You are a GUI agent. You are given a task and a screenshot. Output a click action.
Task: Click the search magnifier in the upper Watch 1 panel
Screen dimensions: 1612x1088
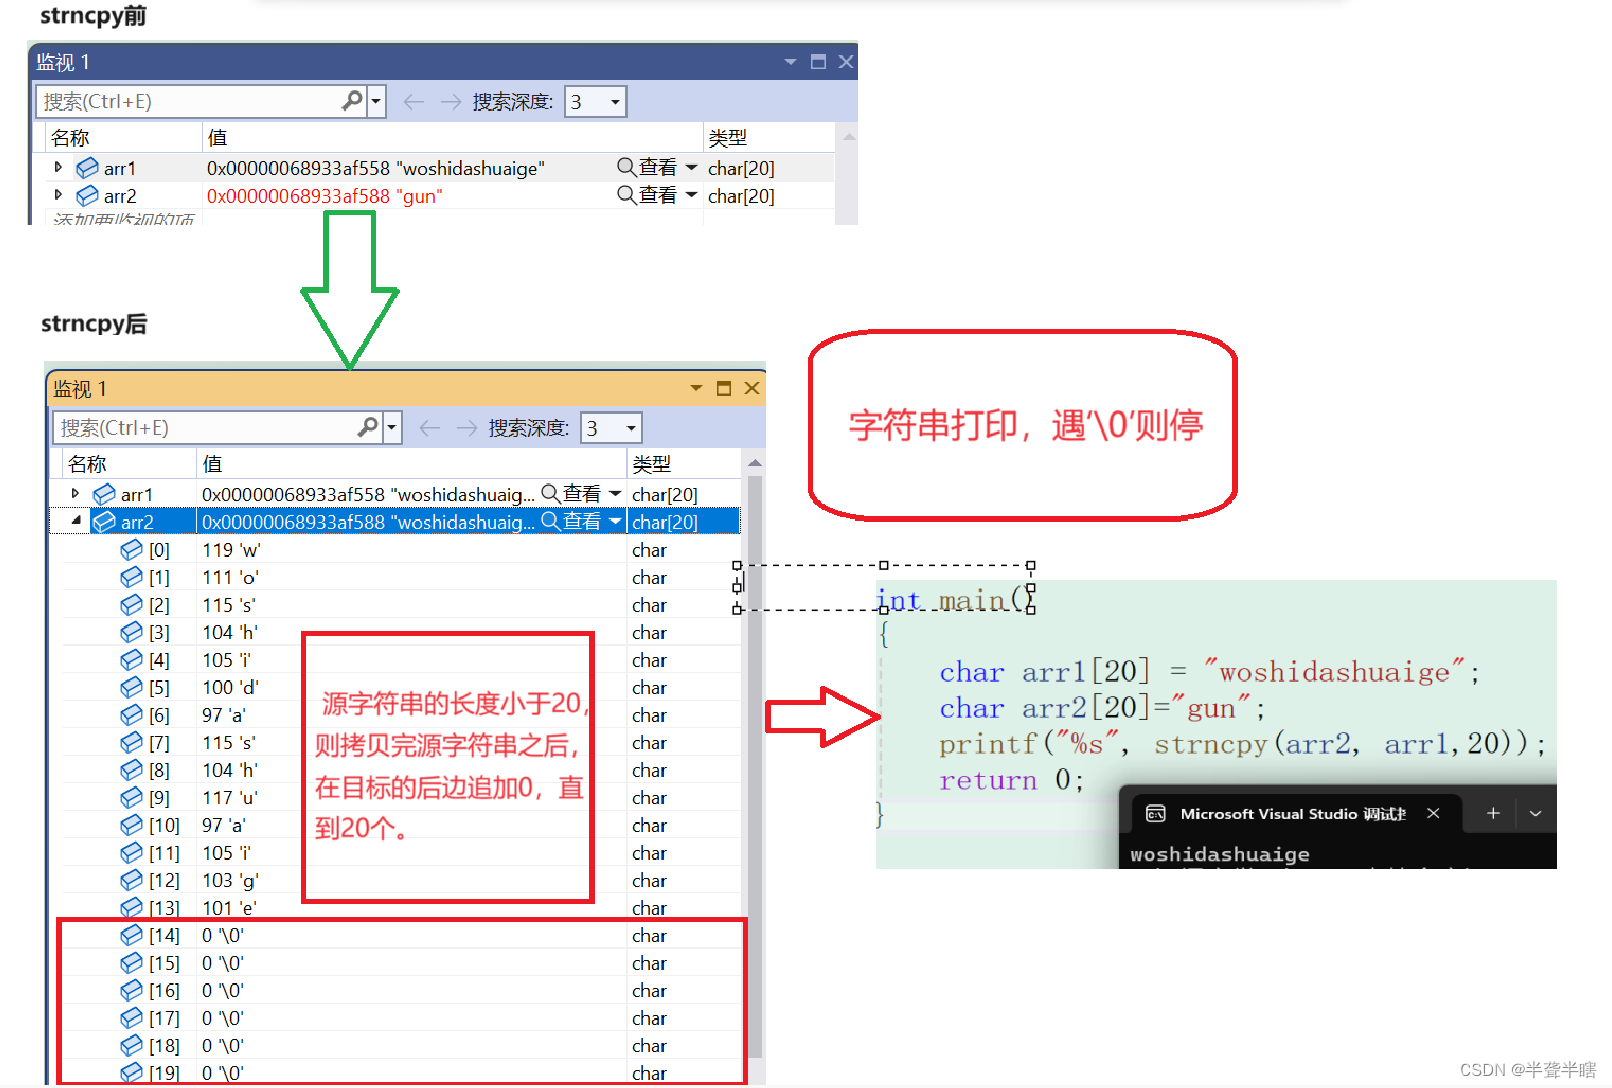[x=352, y=101]
